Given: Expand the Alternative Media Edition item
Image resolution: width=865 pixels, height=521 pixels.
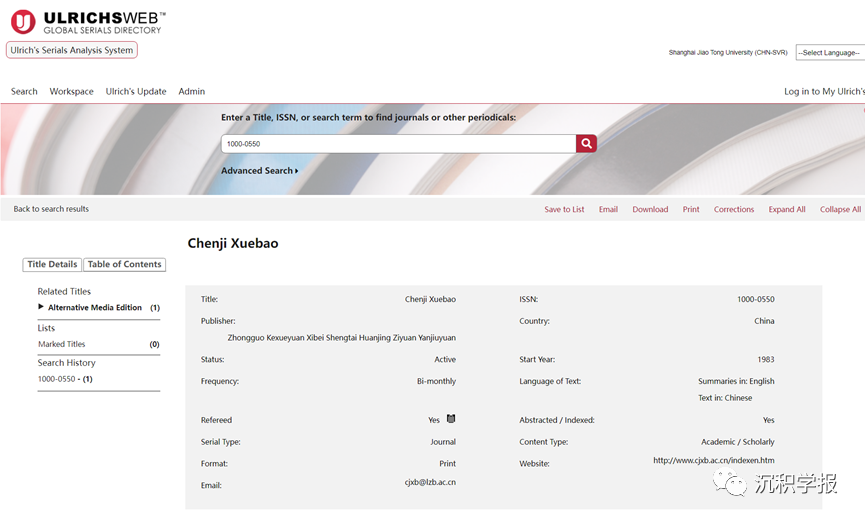Looking at the screenshot, I should point(41,307).
